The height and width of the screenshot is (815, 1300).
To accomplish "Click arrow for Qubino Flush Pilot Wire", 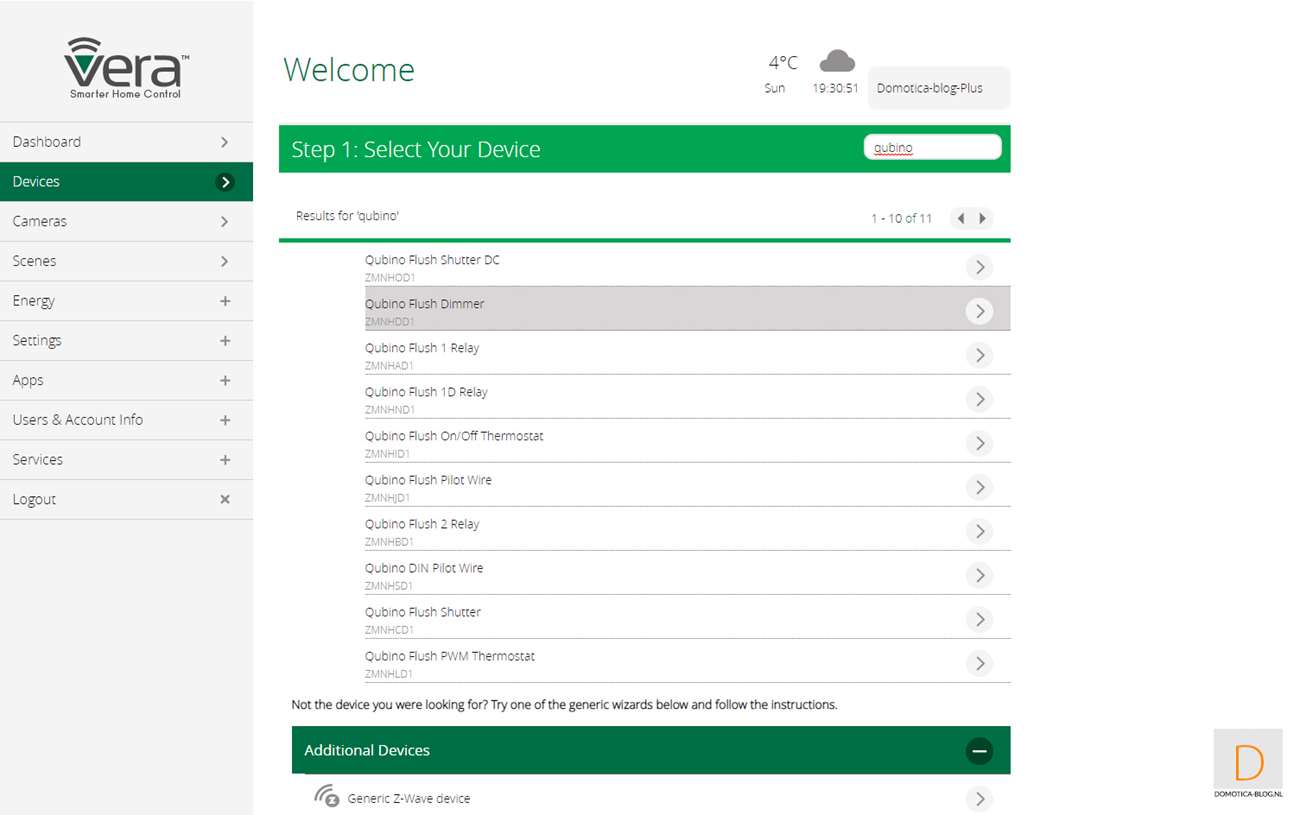I will point(980,487).
